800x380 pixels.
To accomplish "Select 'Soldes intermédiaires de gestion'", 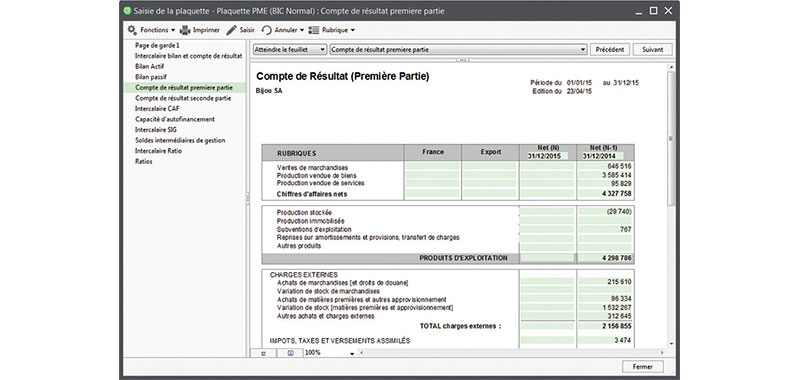I will (x=180, y=140).
